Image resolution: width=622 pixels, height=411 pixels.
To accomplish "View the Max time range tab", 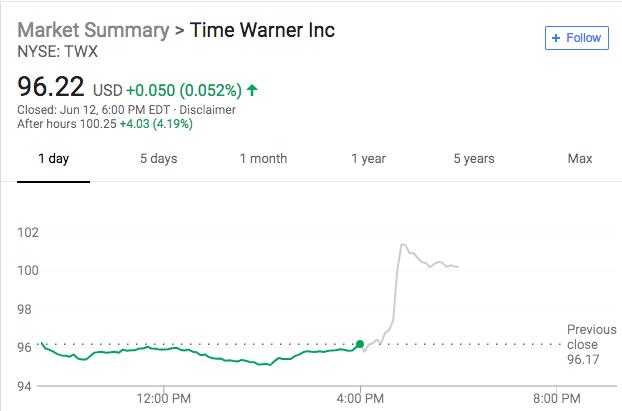I will [x=579, y=158].
